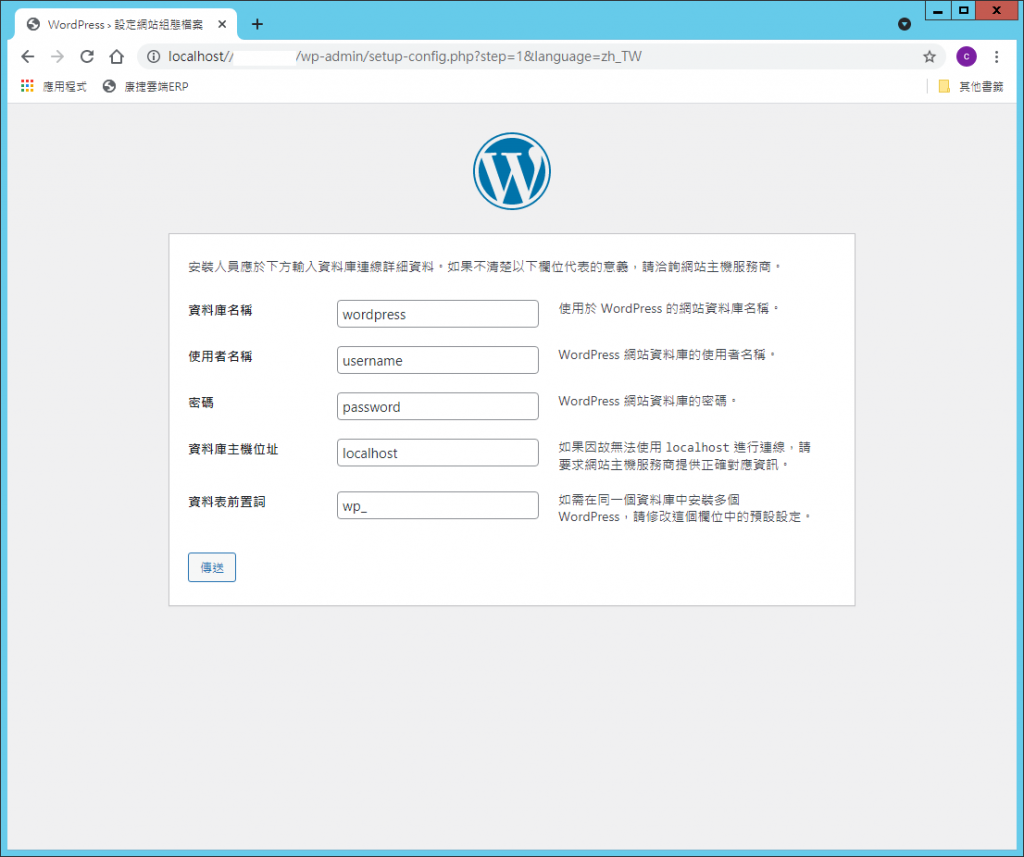Click the 資料表前置詞 wp_ field
Image resolution: width=1024 pixels, height=857 pixels.
pos(437,506)
